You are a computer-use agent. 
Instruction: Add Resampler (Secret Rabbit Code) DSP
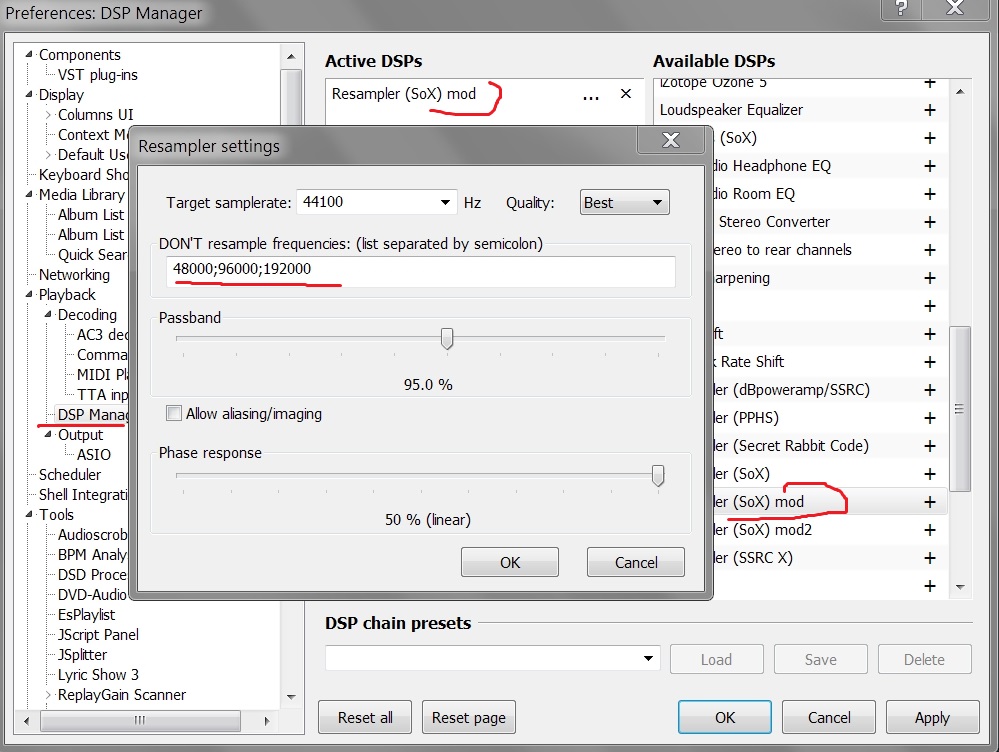930,446
